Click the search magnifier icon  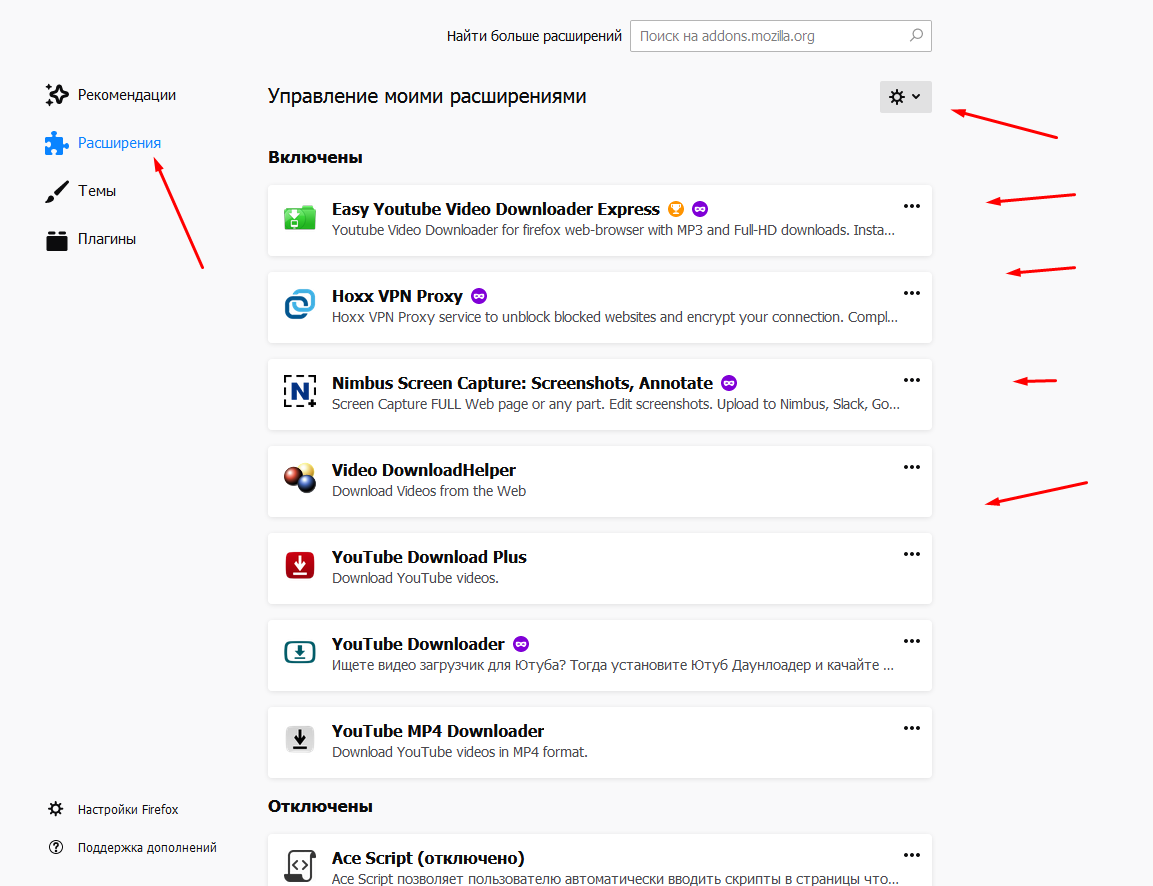[x=915, y=35]
